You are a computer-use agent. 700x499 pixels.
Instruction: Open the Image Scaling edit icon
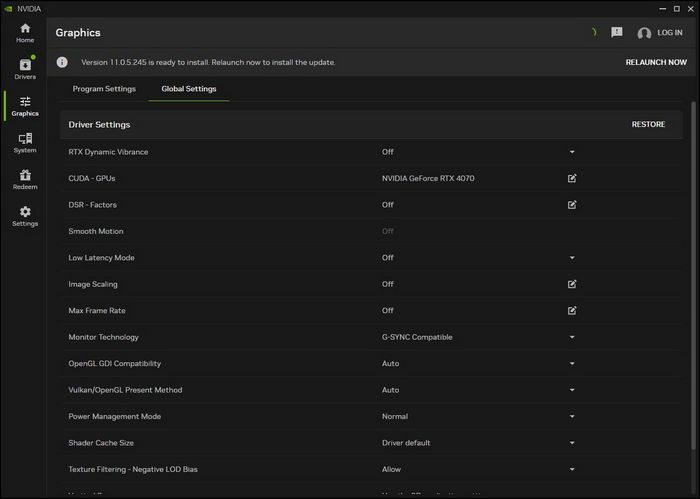pos(572,284)
